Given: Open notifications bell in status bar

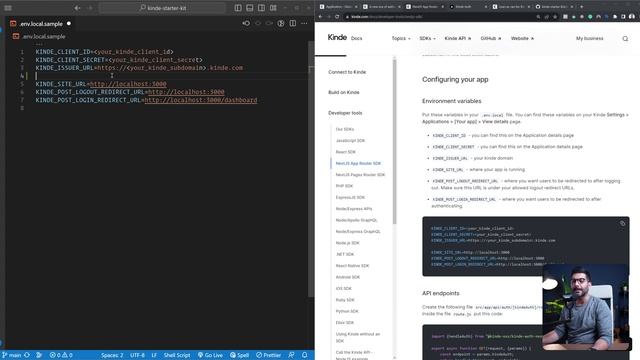Looking at the screenshot, I should (x=304, y=355).
